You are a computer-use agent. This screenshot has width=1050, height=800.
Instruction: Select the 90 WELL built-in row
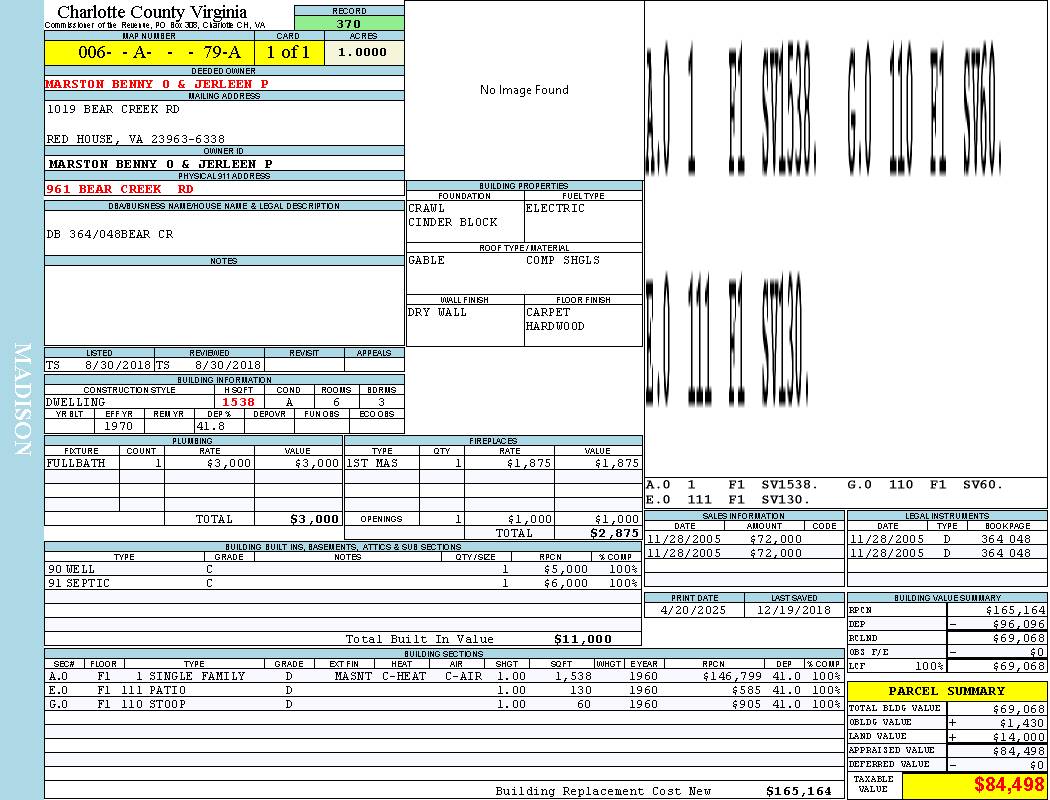point(343,570)
